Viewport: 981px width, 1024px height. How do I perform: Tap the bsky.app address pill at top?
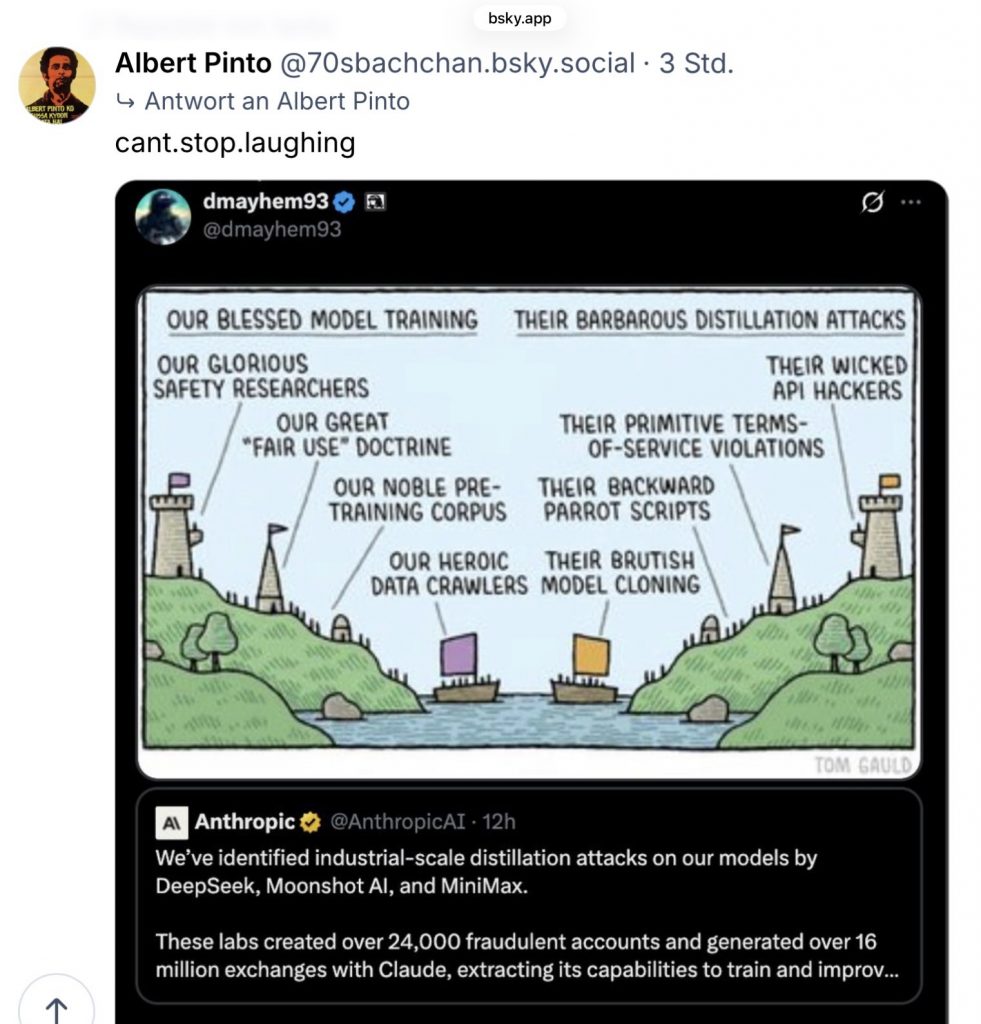pyautogui.click(x=518, y=18)
